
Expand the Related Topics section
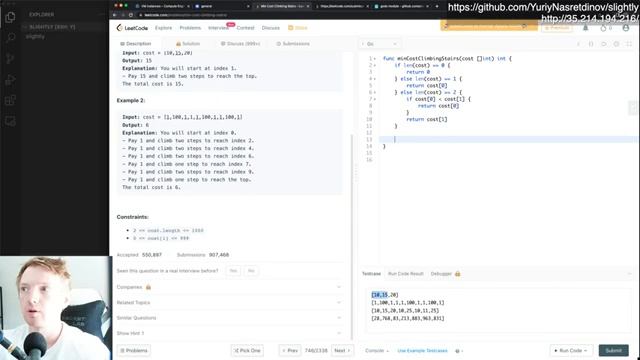pos(229,302)
